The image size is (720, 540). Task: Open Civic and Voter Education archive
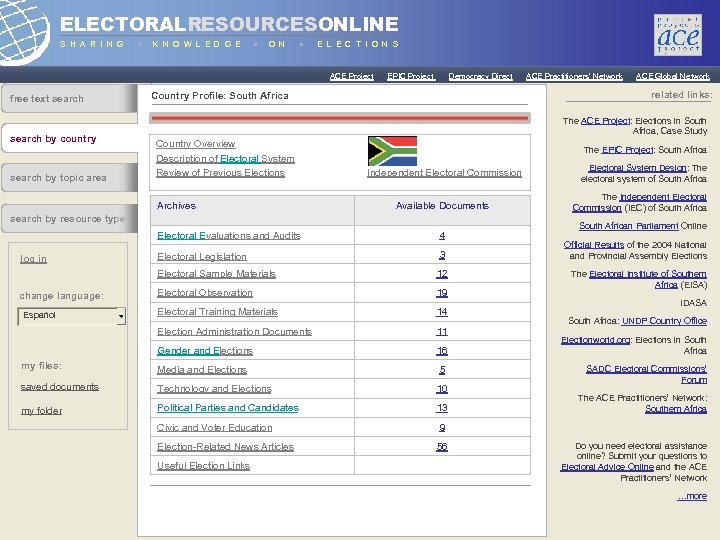(214, 428)
